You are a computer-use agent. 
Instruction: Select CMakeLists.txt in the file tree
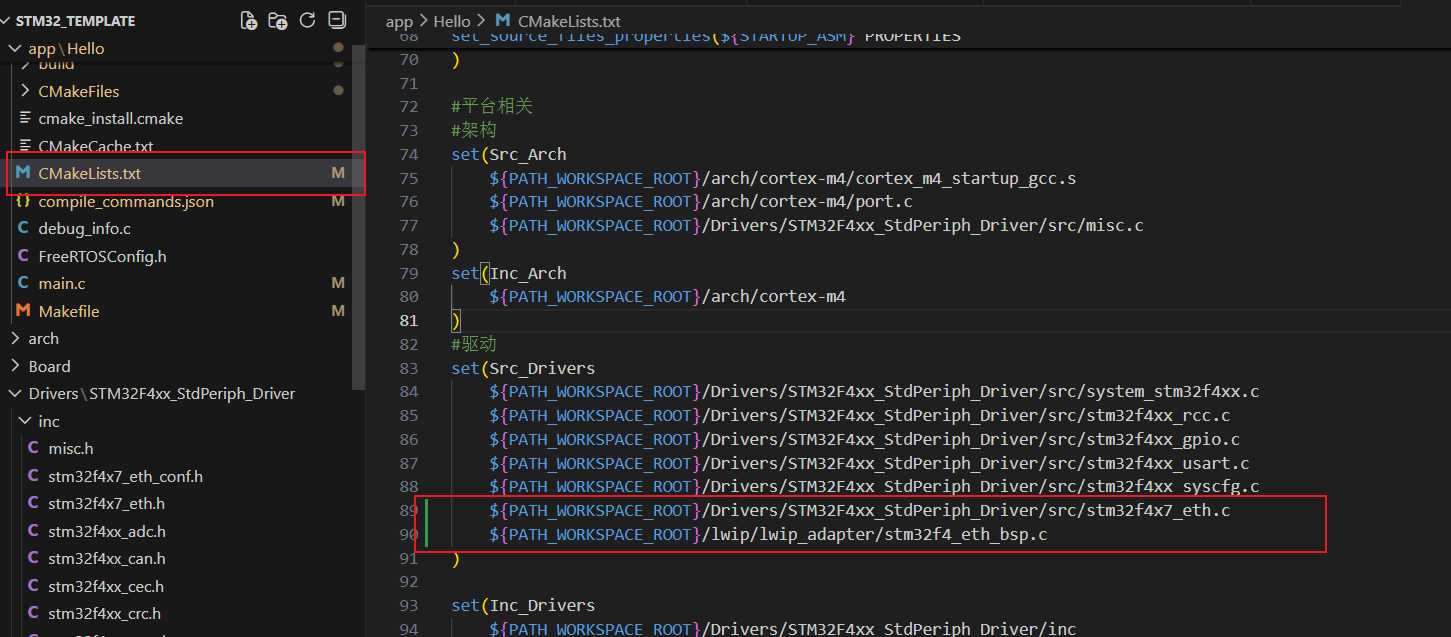point(89,173)
